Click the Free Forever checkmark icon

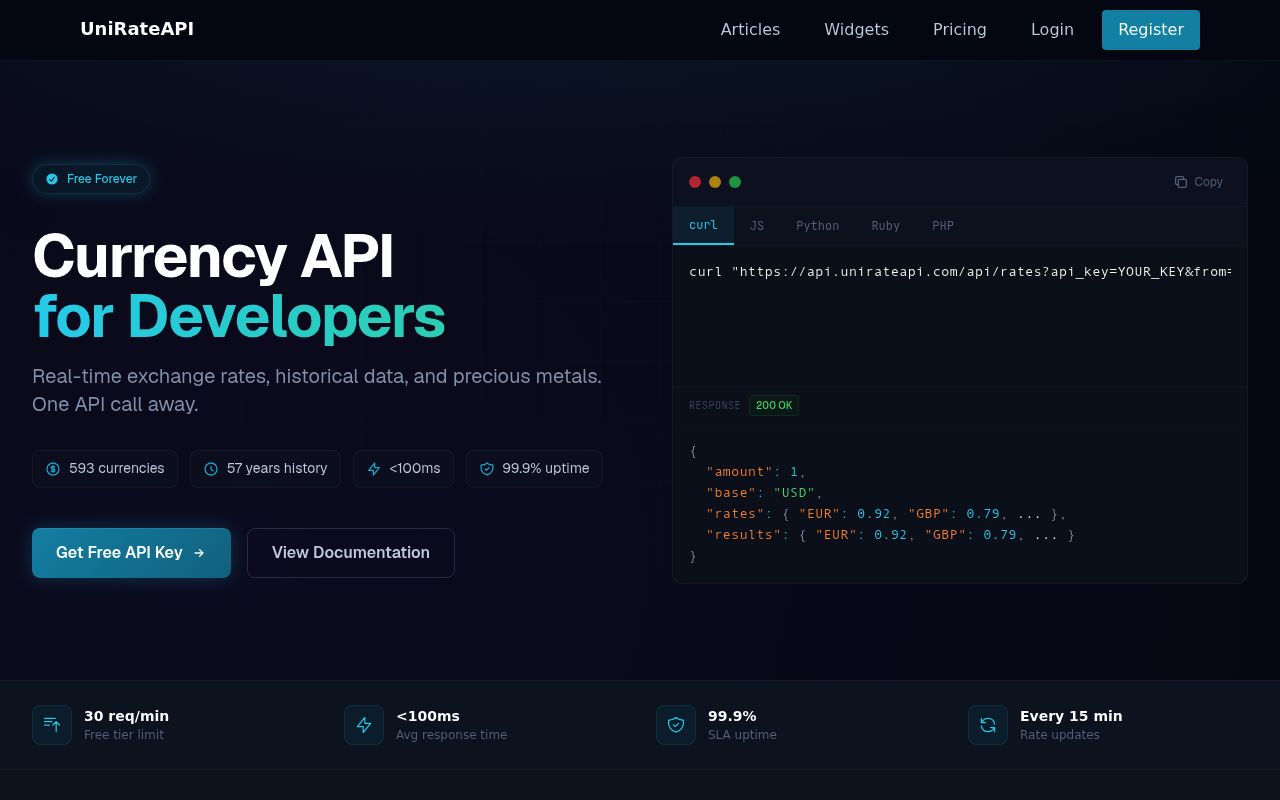coord(52,179)
